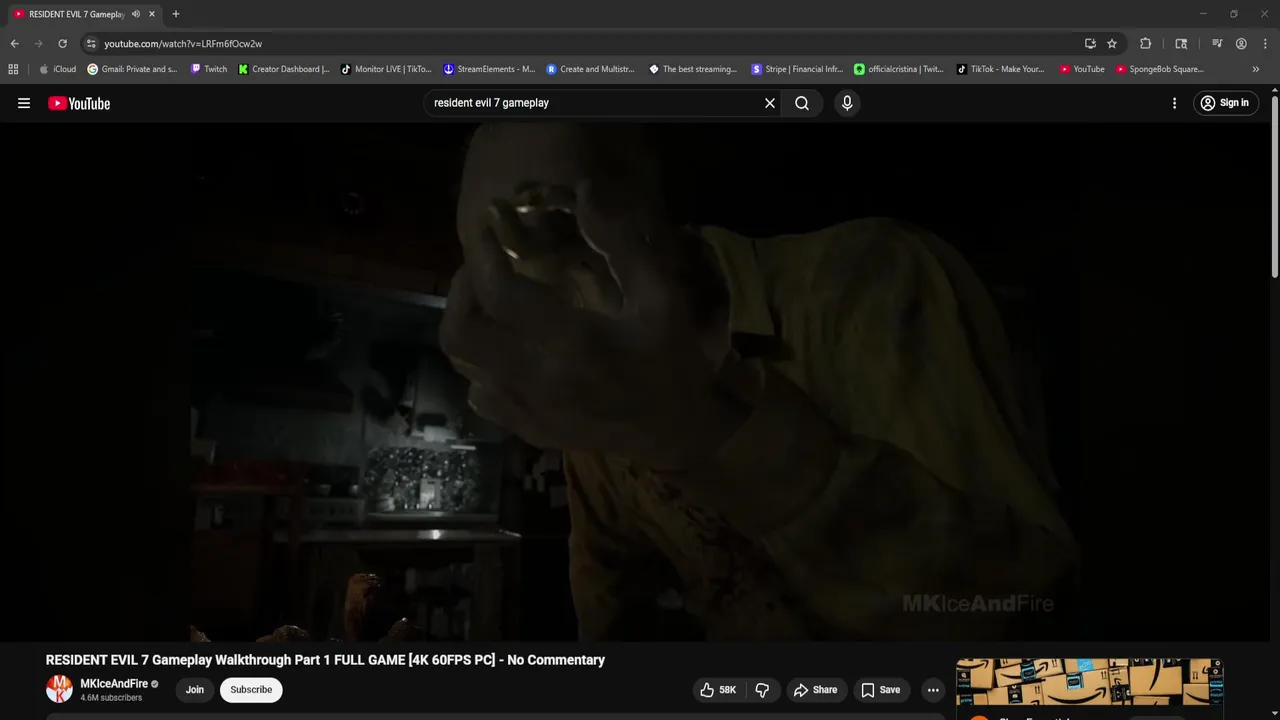The height and width of the screenshot is (720, 1280).
Task: Click the Sign in button
Action: pyautogui.click(x=1224, y=103)
